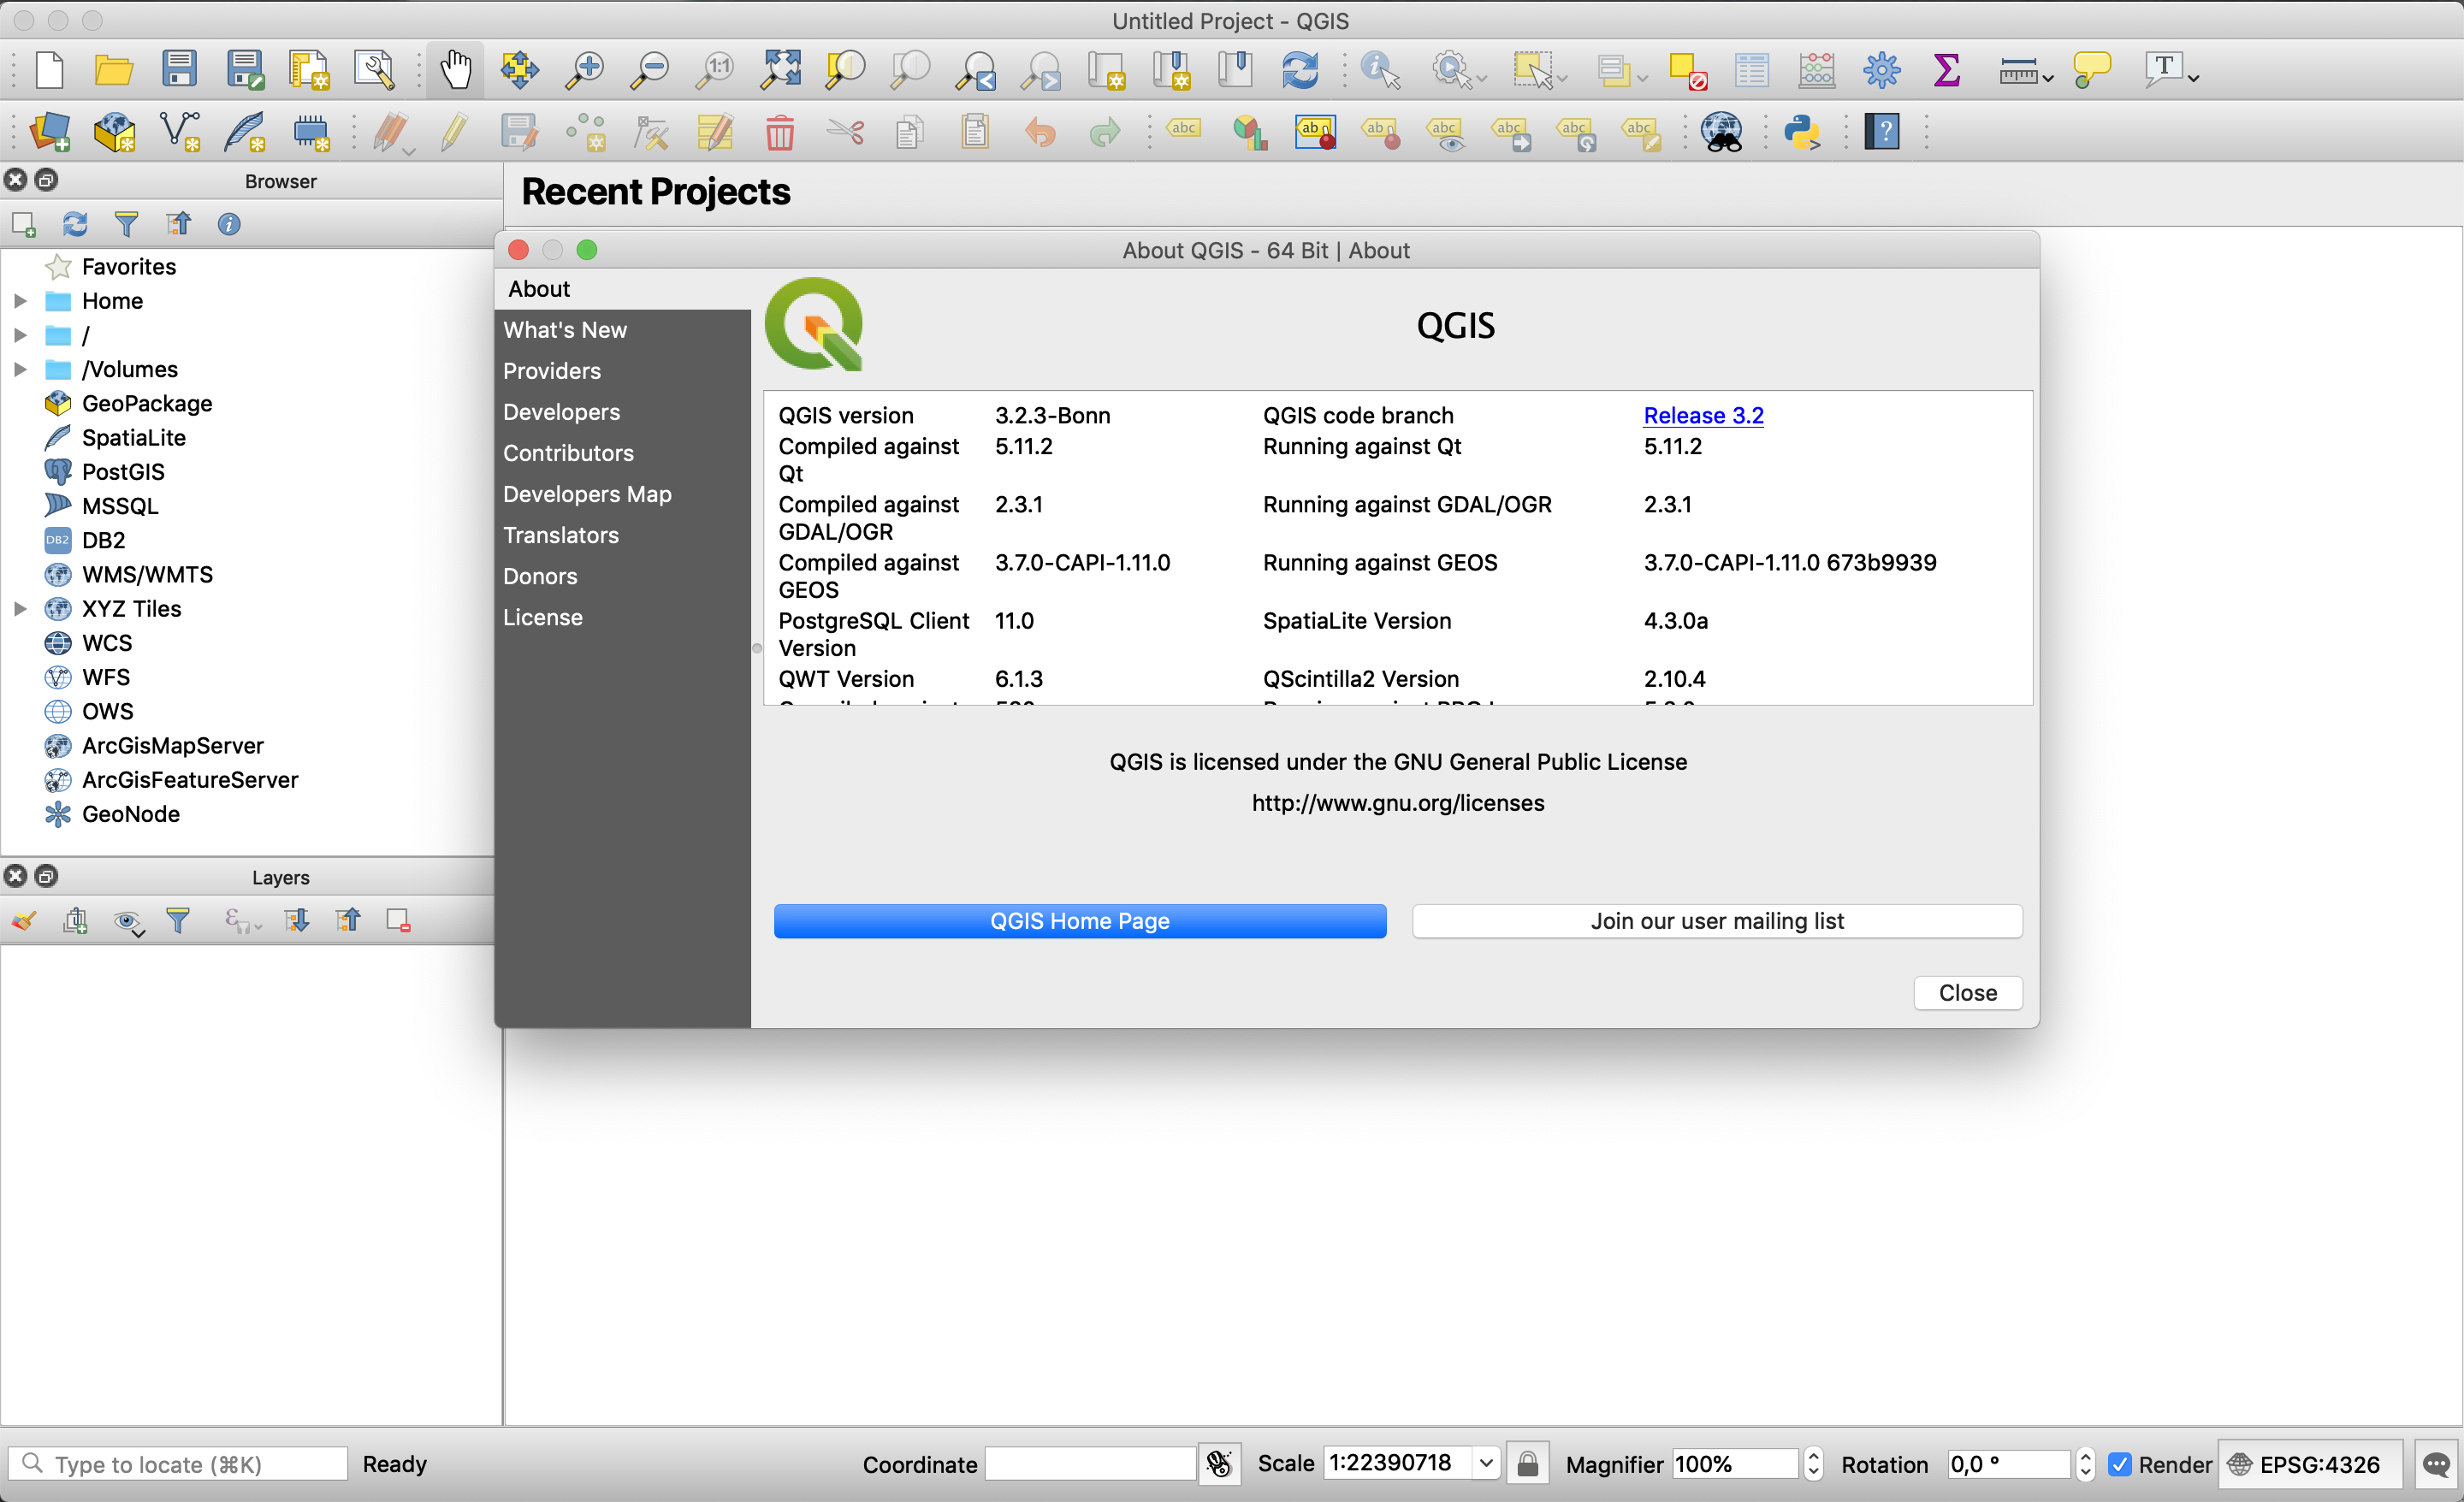
Task: Open the Layer Styling panel brush icon
Action: tap(24, 920)
